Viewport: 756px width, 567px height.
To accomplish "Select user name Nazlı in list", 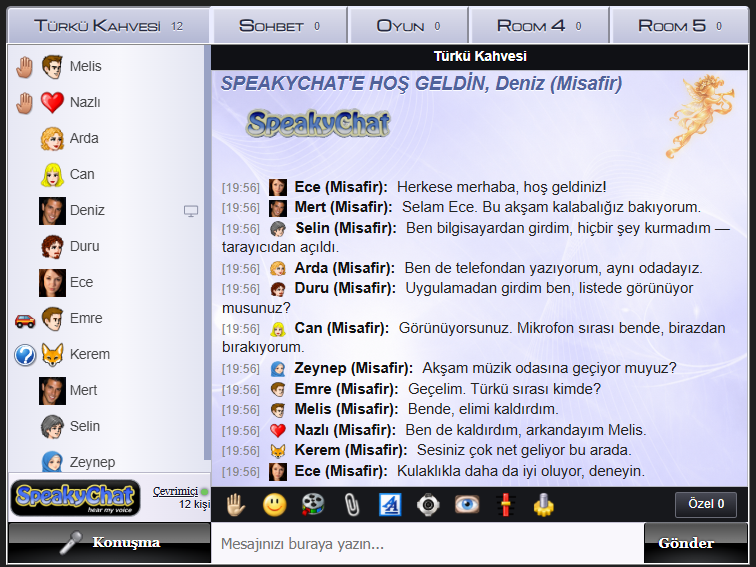I will [x=85, y=102].
